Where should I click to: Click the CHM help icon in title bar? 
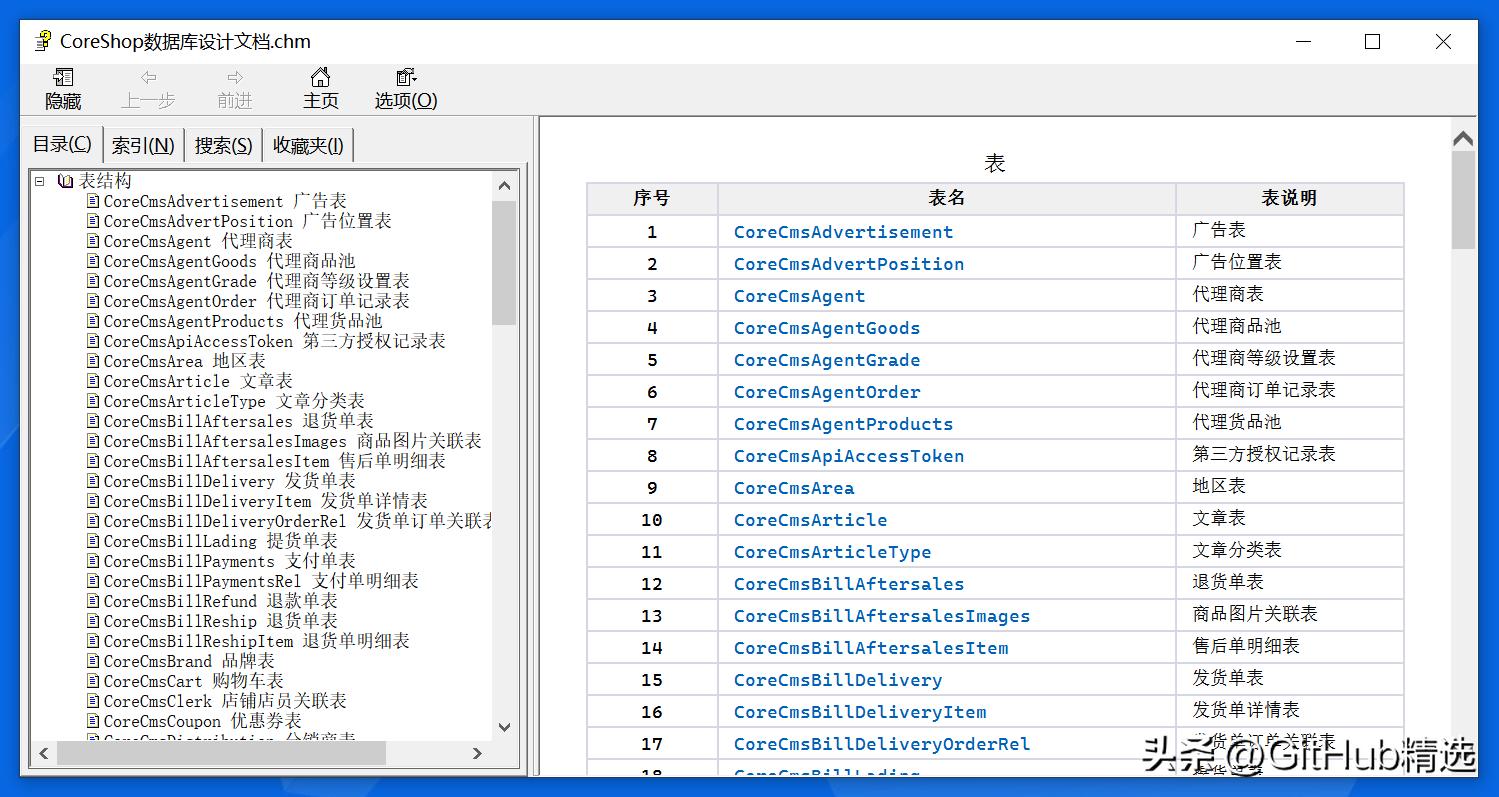[43, 41]
